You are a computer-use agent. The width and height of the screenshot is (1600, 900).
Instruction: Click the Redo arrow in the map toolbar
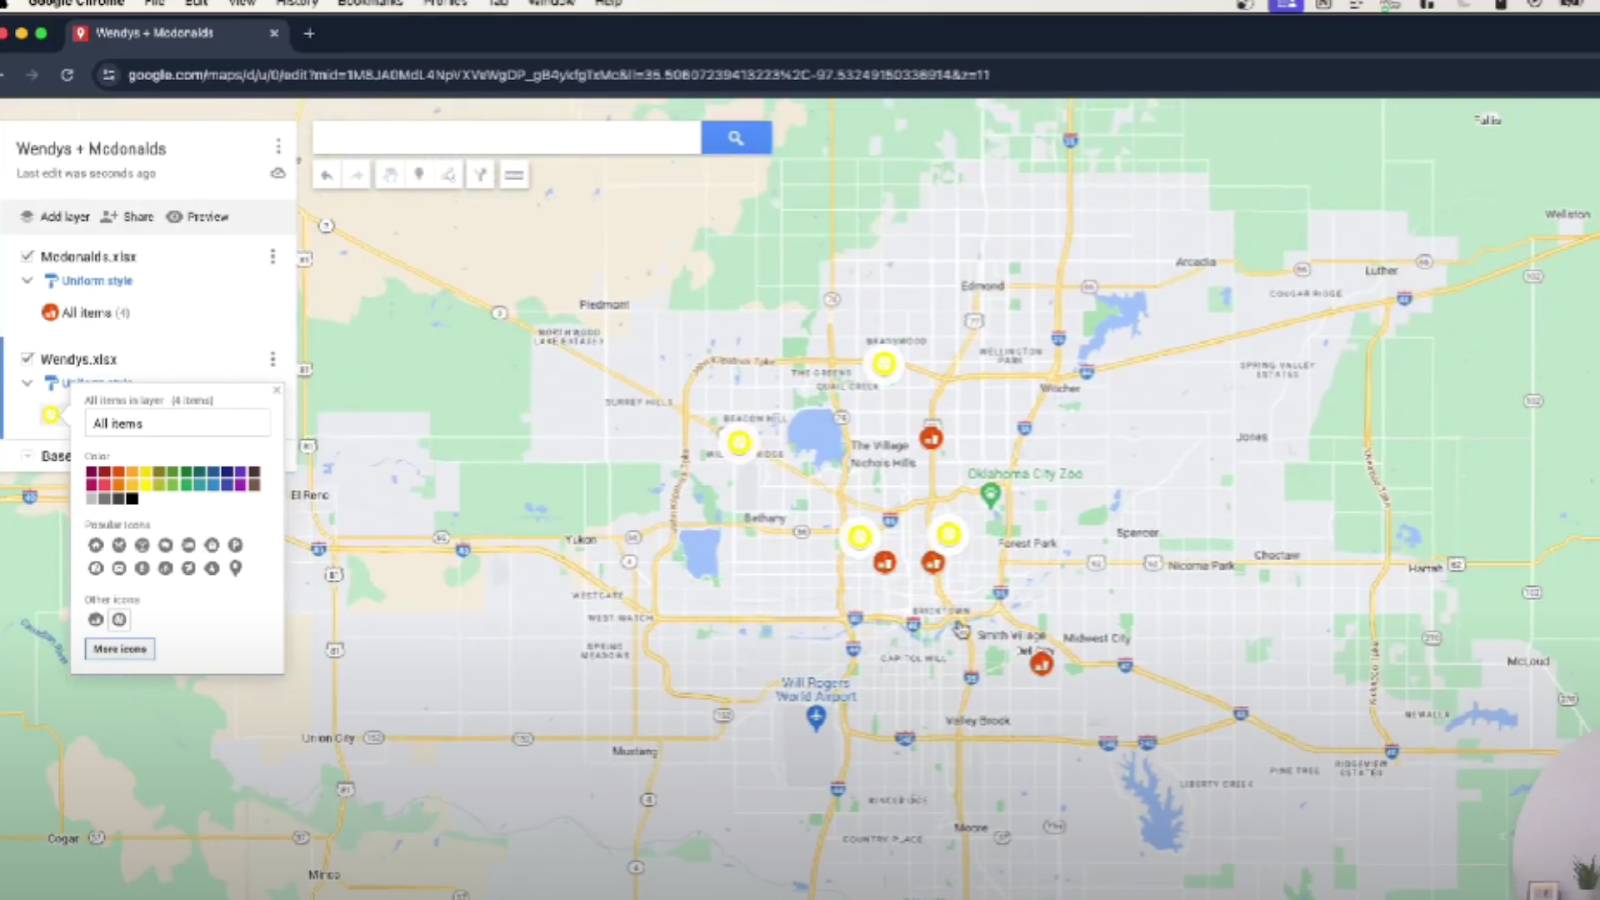pyautogui.click(x=357, y=175)
